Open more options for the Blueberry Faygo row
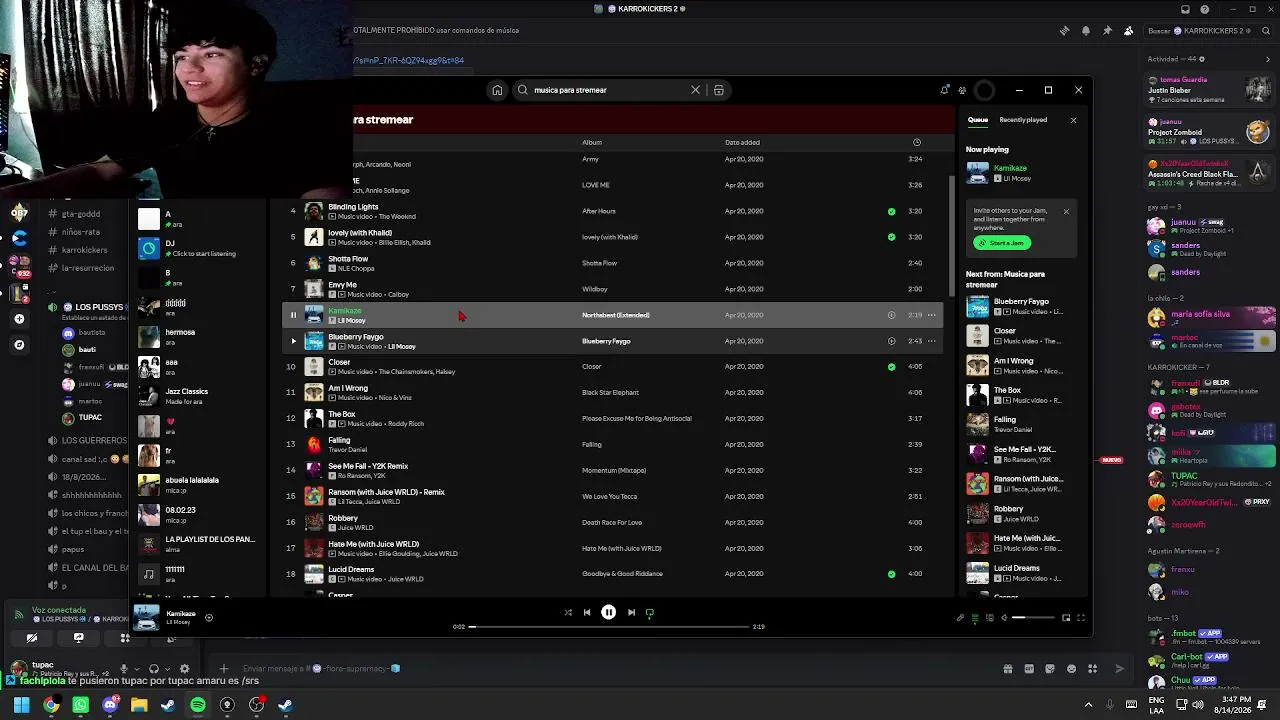The width and height of the screenshot is (1280, 720). [x=931, y=341]
